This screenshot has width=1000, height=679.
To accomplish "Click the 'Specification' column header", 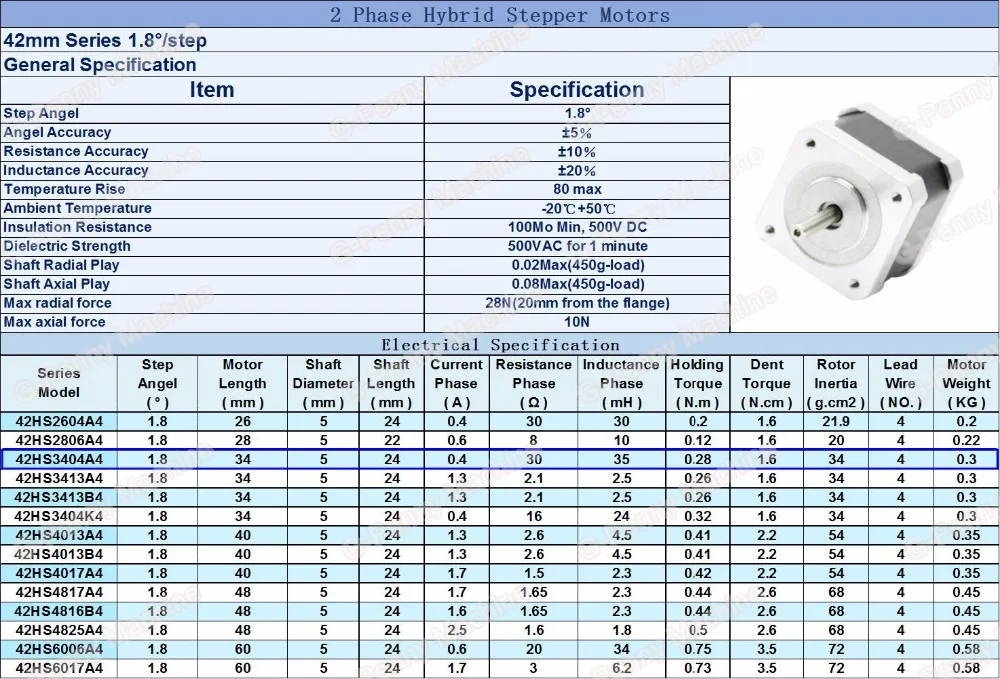I will pyautogui.click(x=577, y=90).
